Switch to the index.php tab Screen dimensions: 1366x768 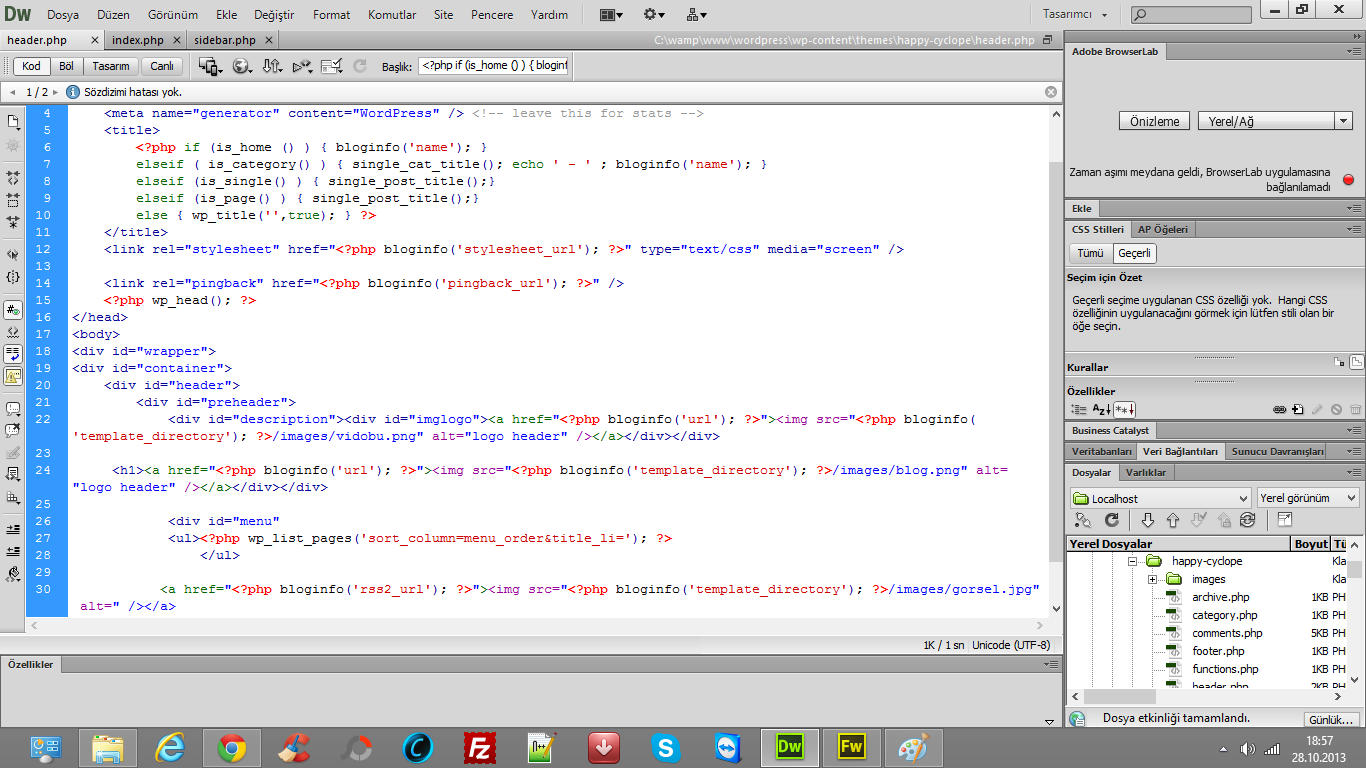pos(138,40)
